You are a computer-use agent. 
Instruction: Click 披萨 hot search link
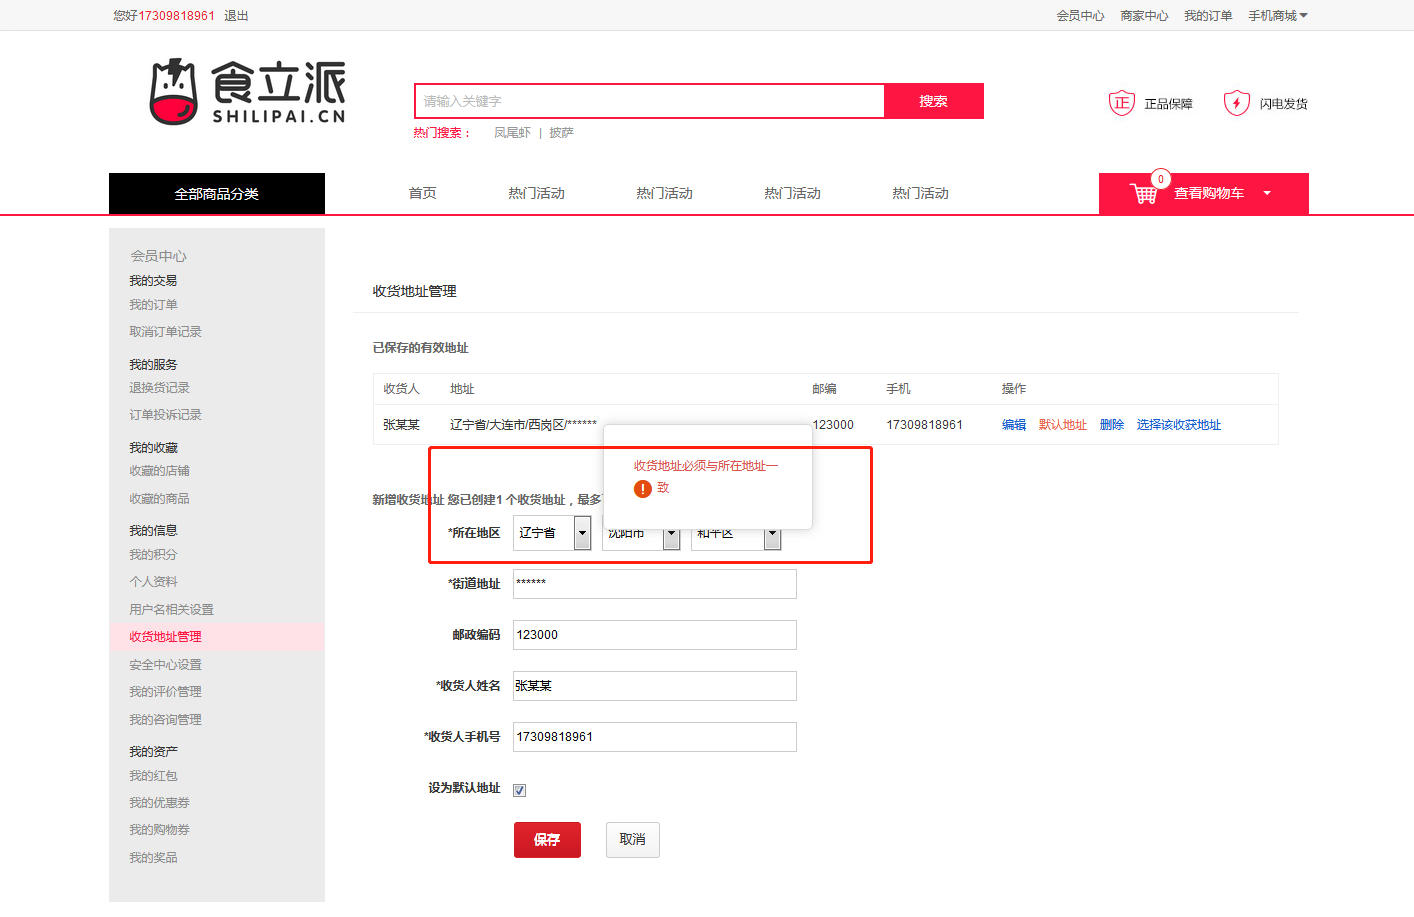tap(561, 132)
